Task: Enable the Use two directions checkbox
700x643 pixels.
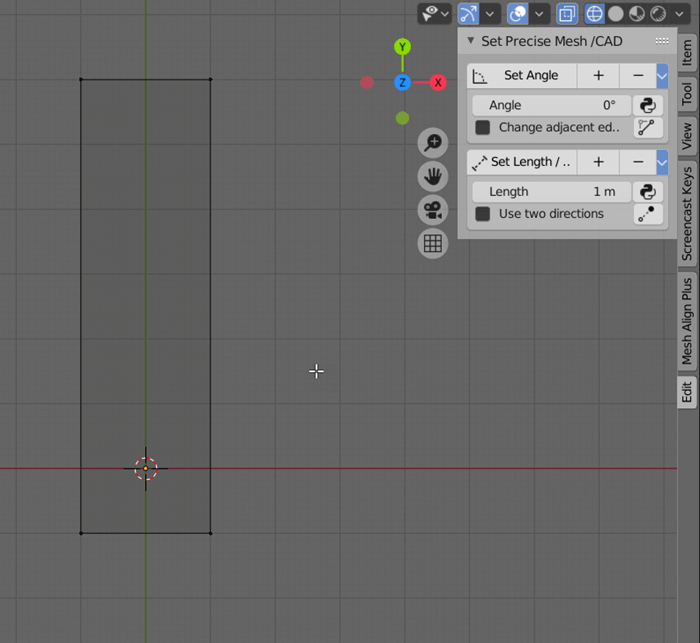Action: 483,214
